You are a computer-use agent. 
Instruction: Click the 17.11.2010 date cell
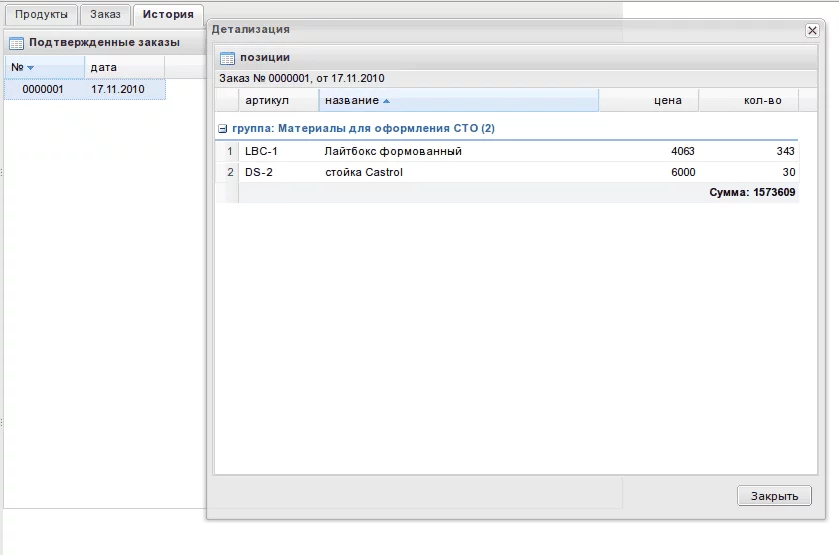118,89
